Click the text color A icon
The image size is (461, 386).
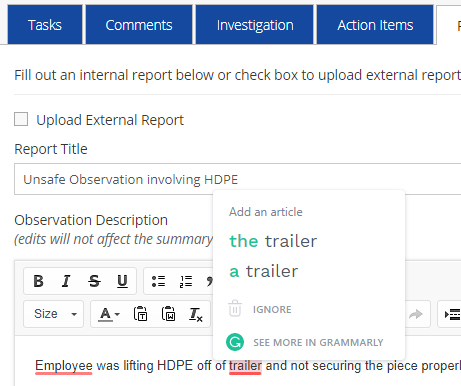click(105, 314)
